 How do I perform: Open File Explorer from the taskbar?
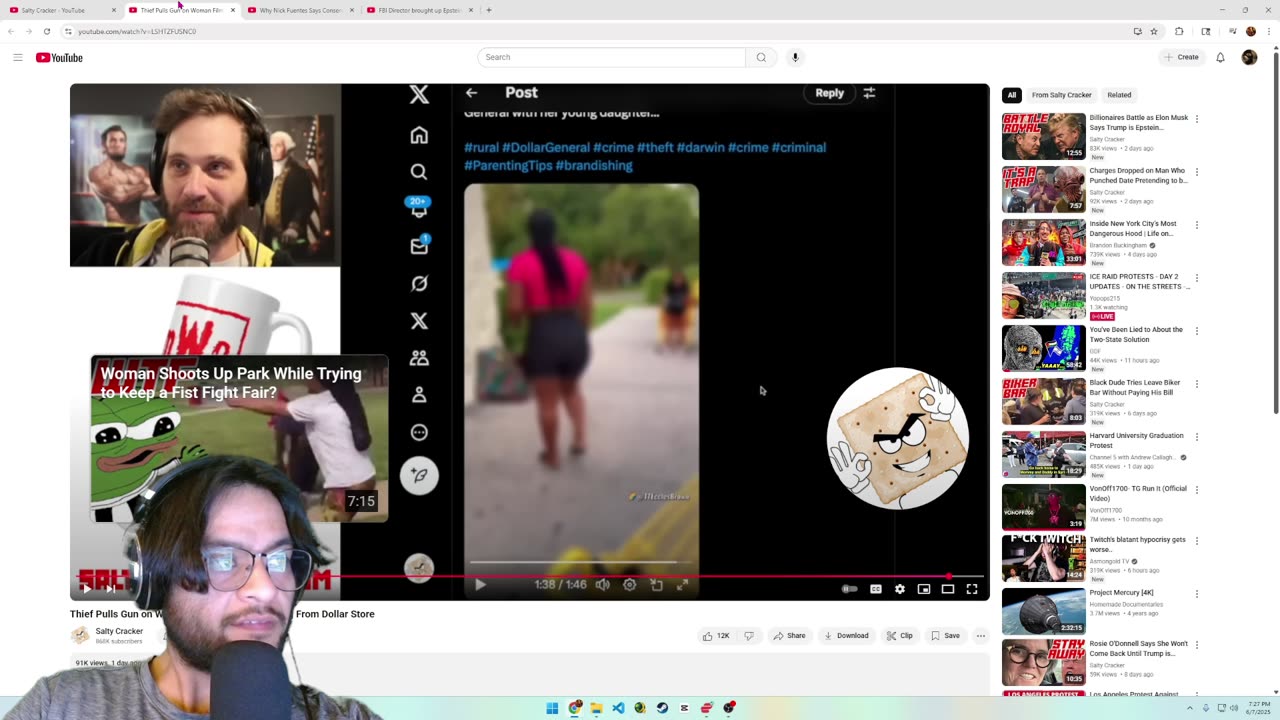596,708
